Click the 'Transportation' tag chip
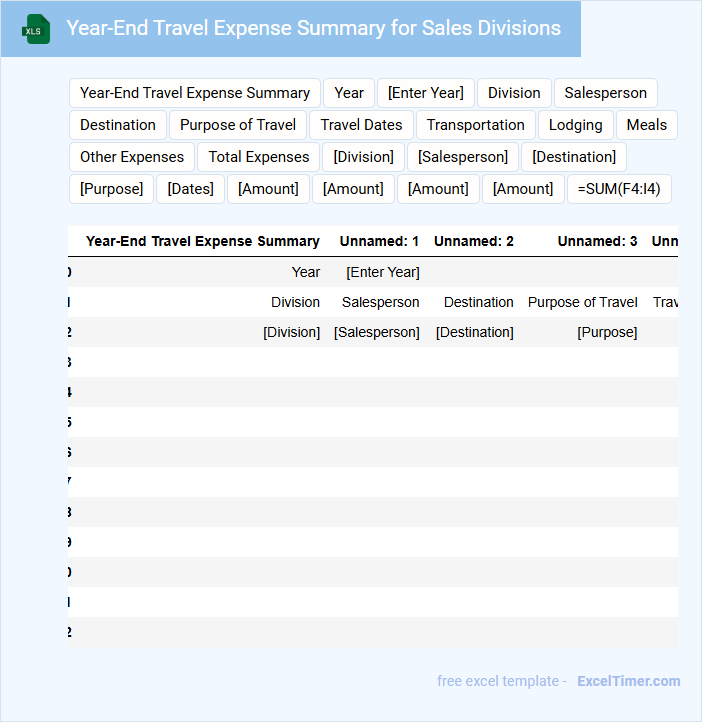This screenshot has height=722, width=702. (475, 125)
